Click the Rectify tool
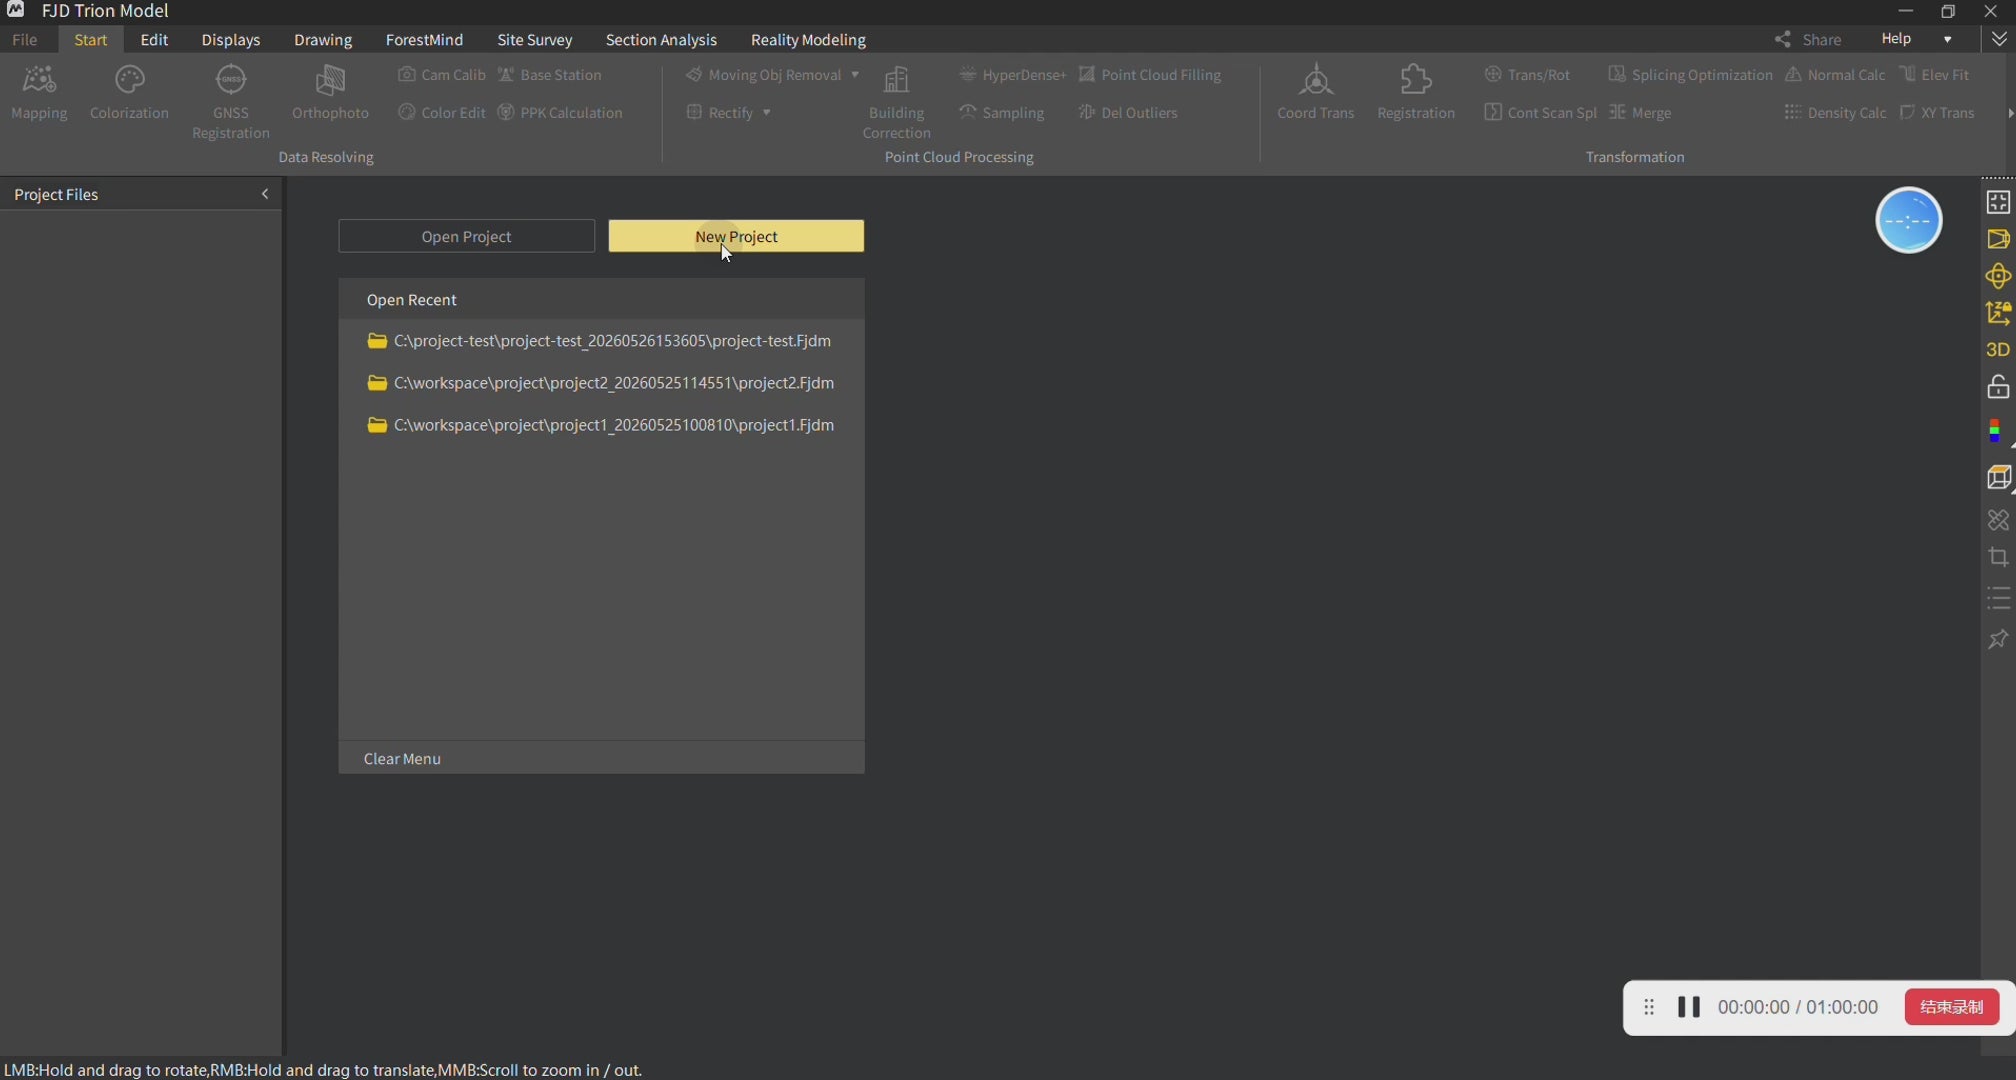2016x1080 pixels. click(720, 113)
